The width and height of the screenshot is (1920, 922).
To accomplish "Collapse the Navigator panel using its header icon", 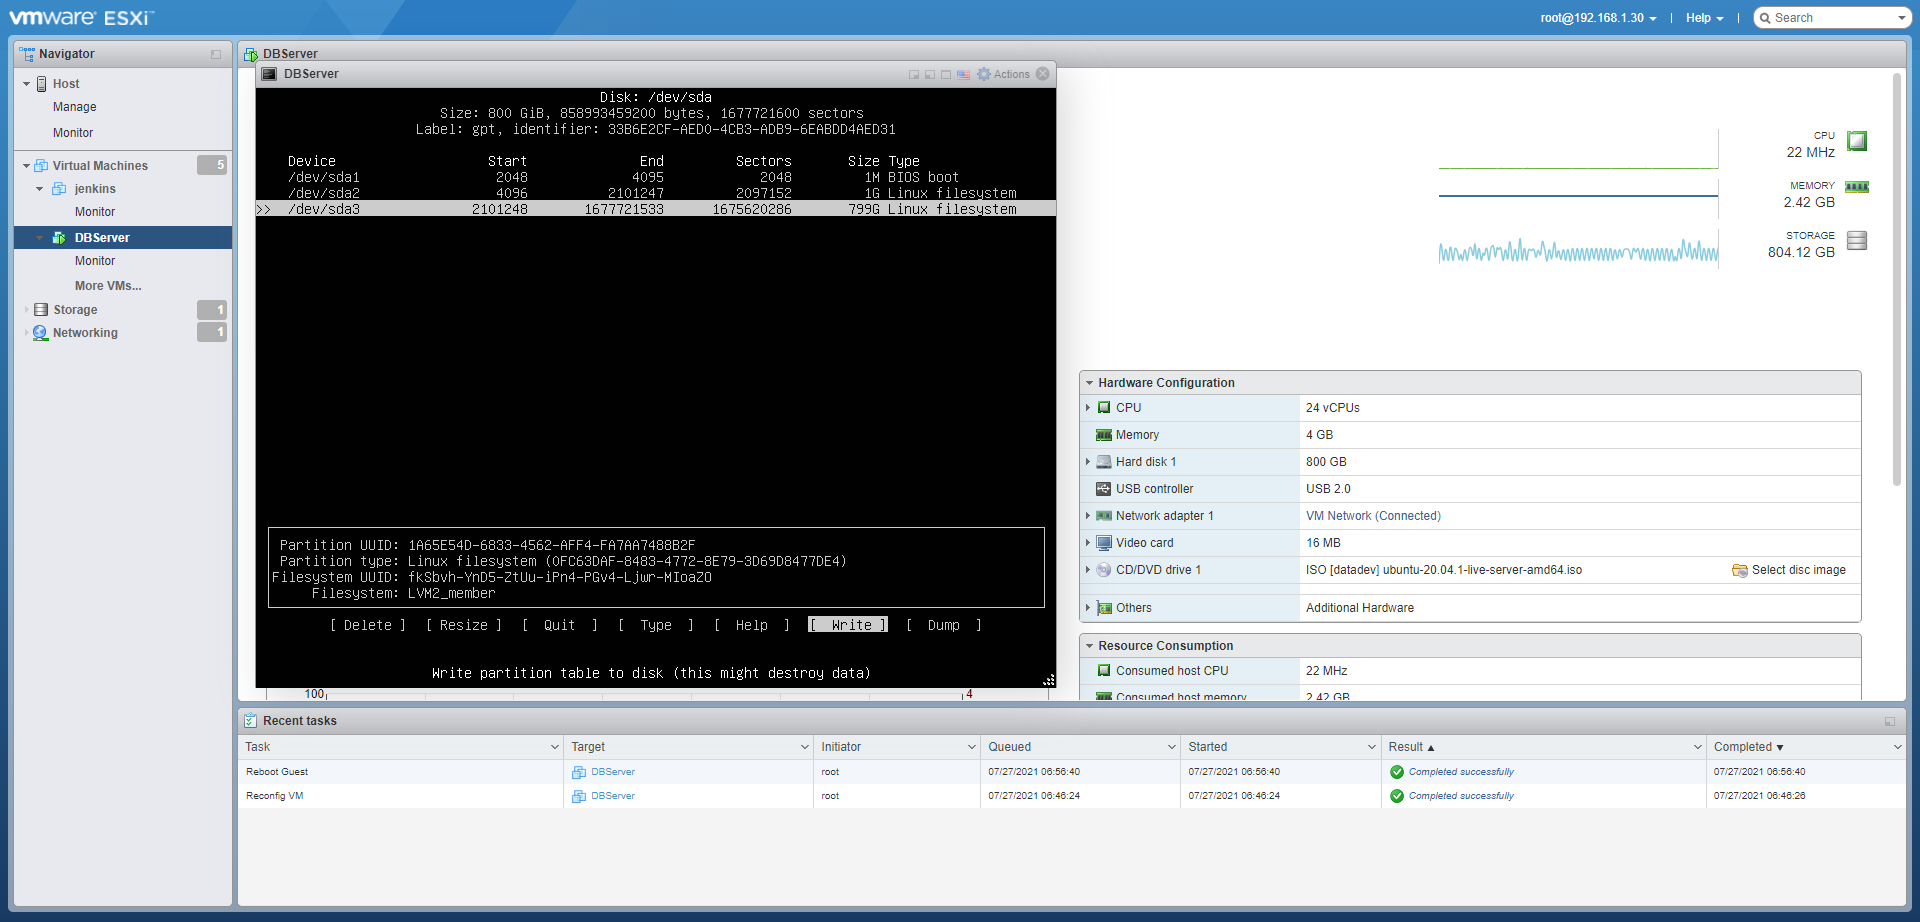I will click(x=216, y=55).
